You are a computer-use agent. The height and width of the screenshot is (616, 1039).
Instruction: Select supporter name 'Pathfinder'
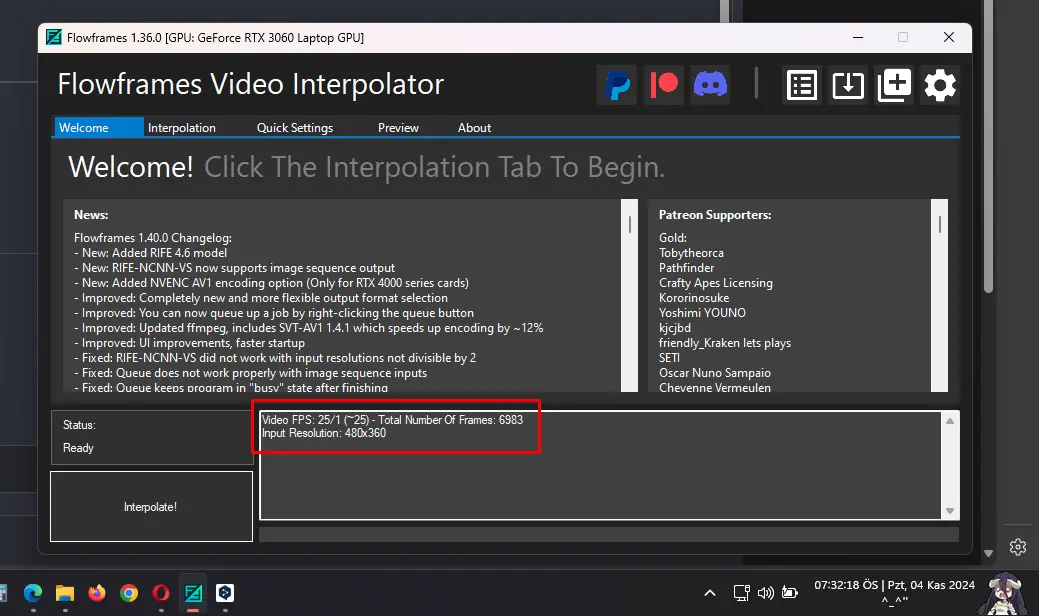pos(686,268)
